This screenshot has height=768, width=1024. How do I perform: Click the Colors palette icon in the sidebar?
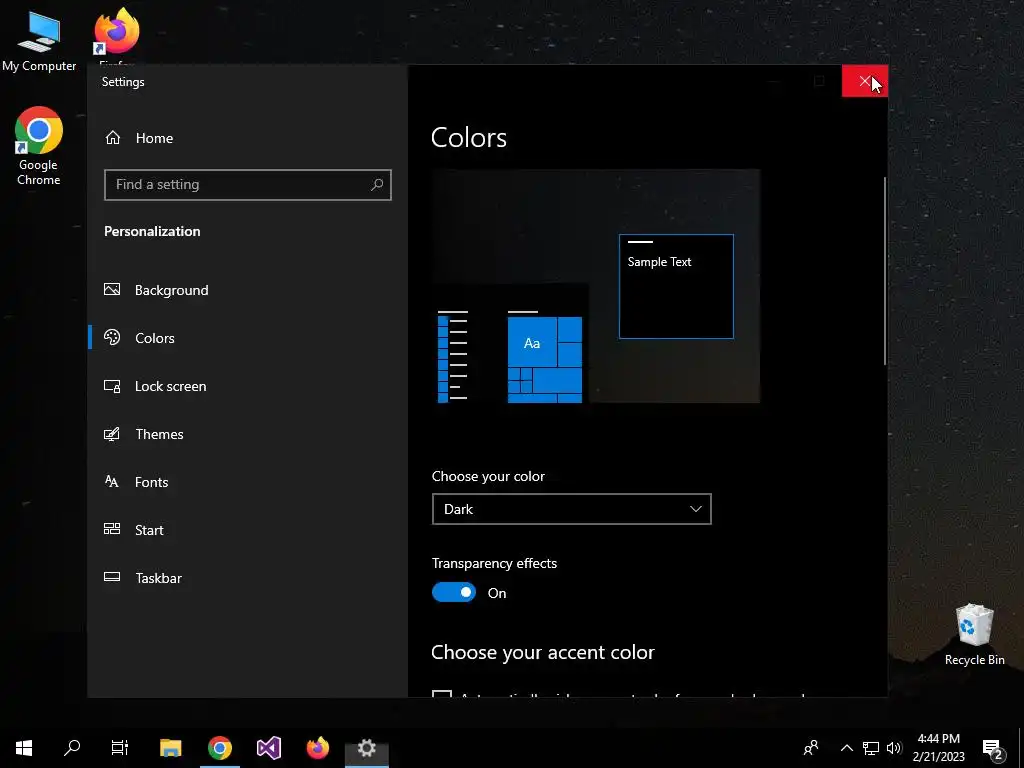click(x=112, y=337)
